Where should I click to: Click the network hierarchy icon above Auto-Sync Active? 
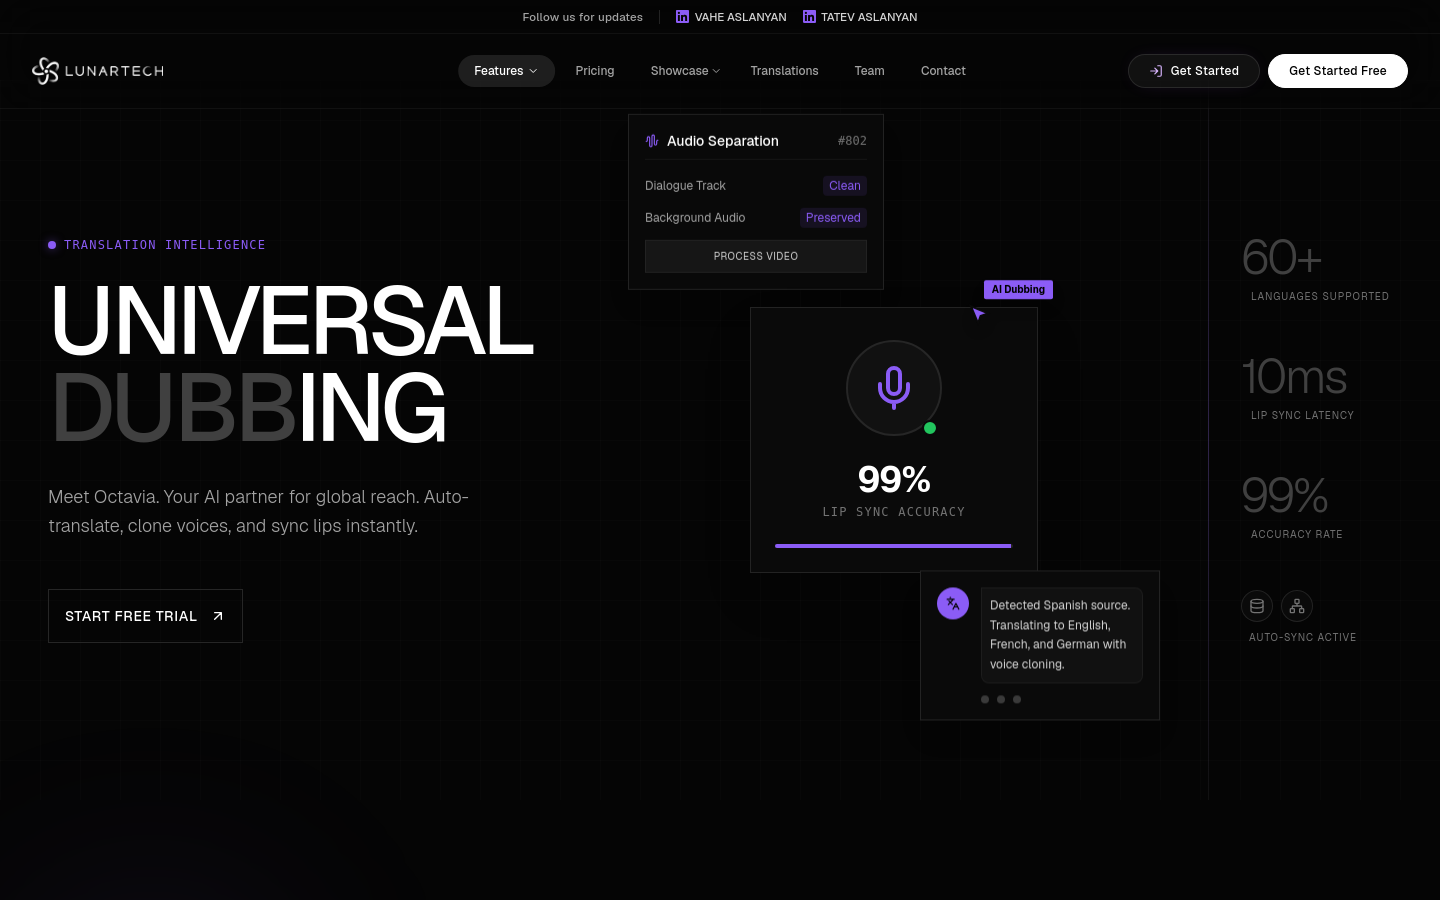(1297, 606)
